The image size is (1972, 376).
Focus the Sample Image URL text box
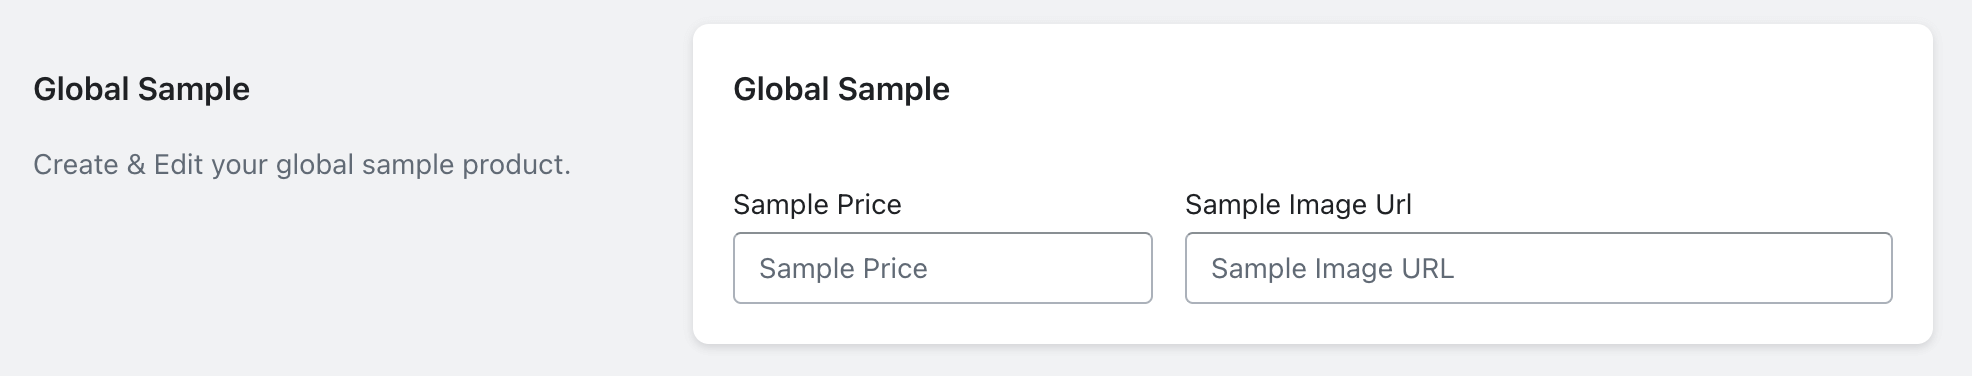(x=1538, y=268)
